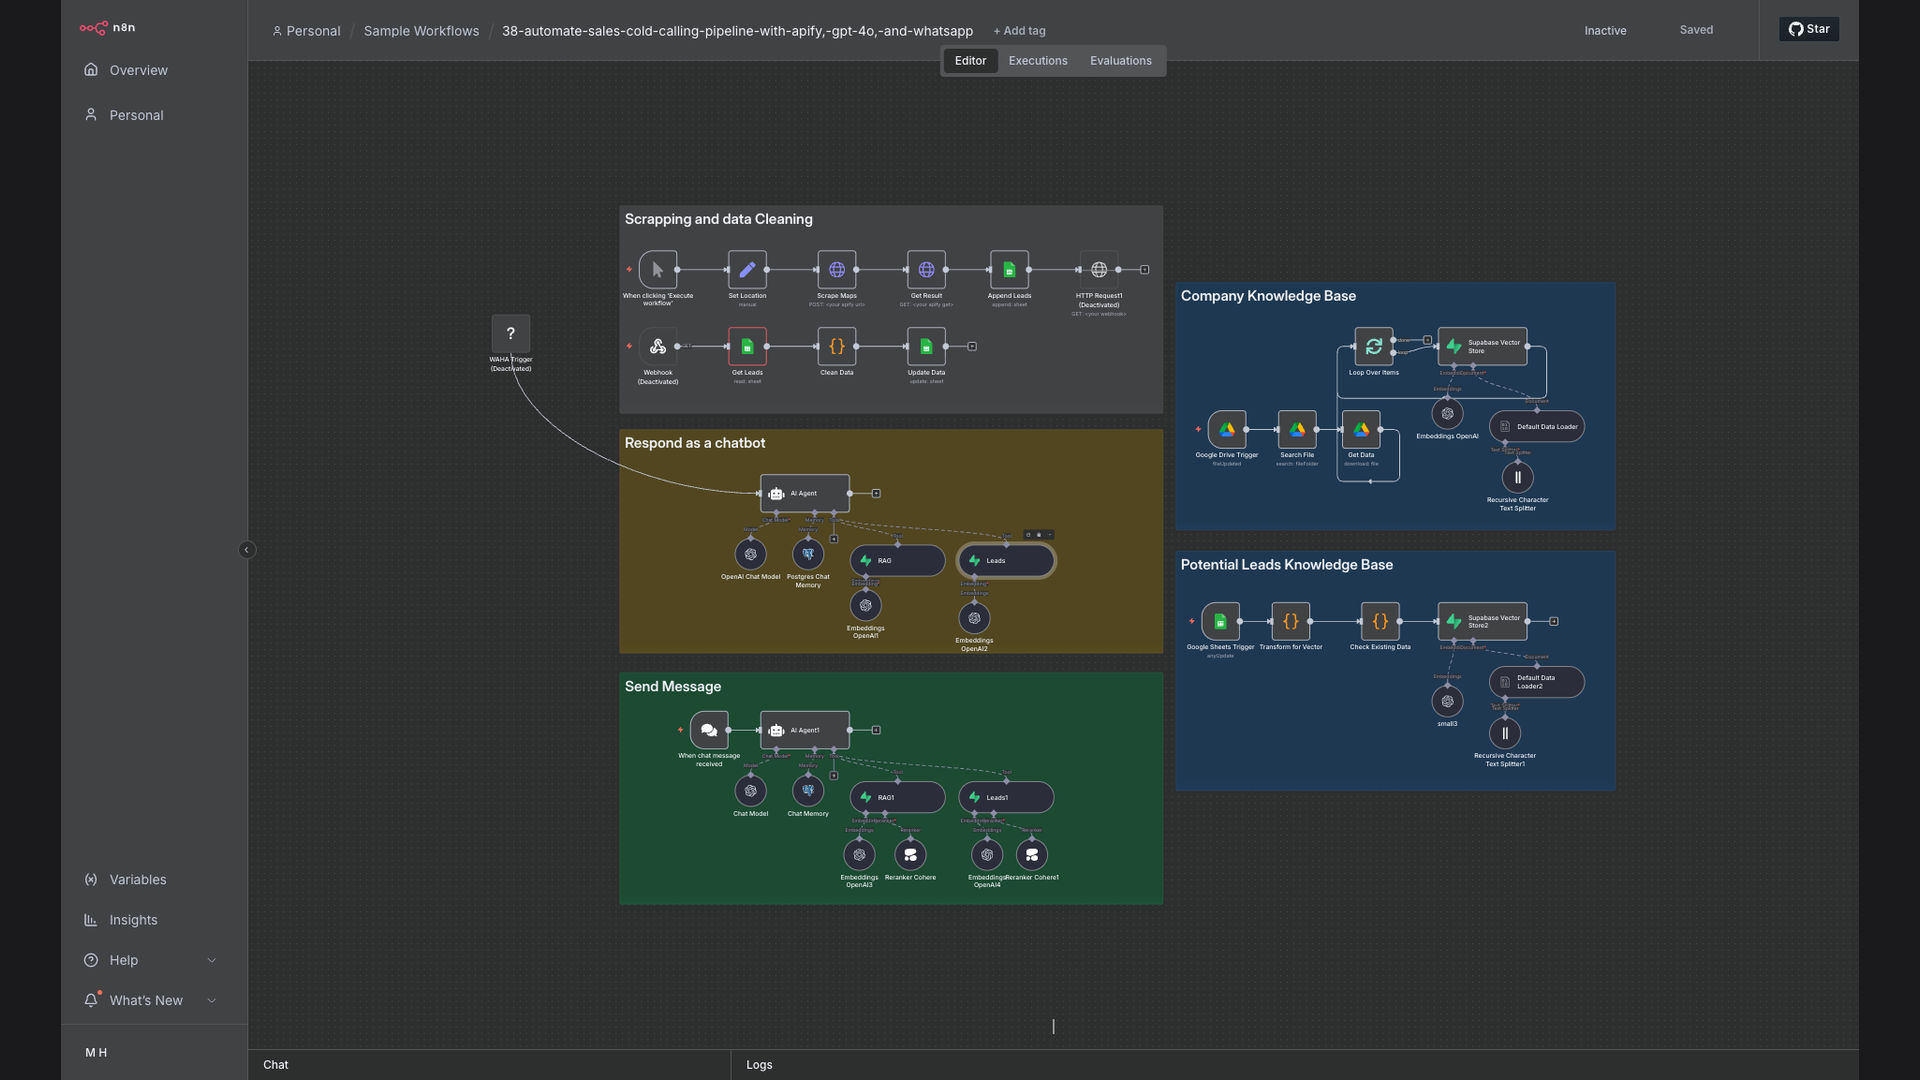Screen dimensions: 1920x1080
Task: Select the 'When clicking Execute workflow' trigger node
Action: click(658, 270)
